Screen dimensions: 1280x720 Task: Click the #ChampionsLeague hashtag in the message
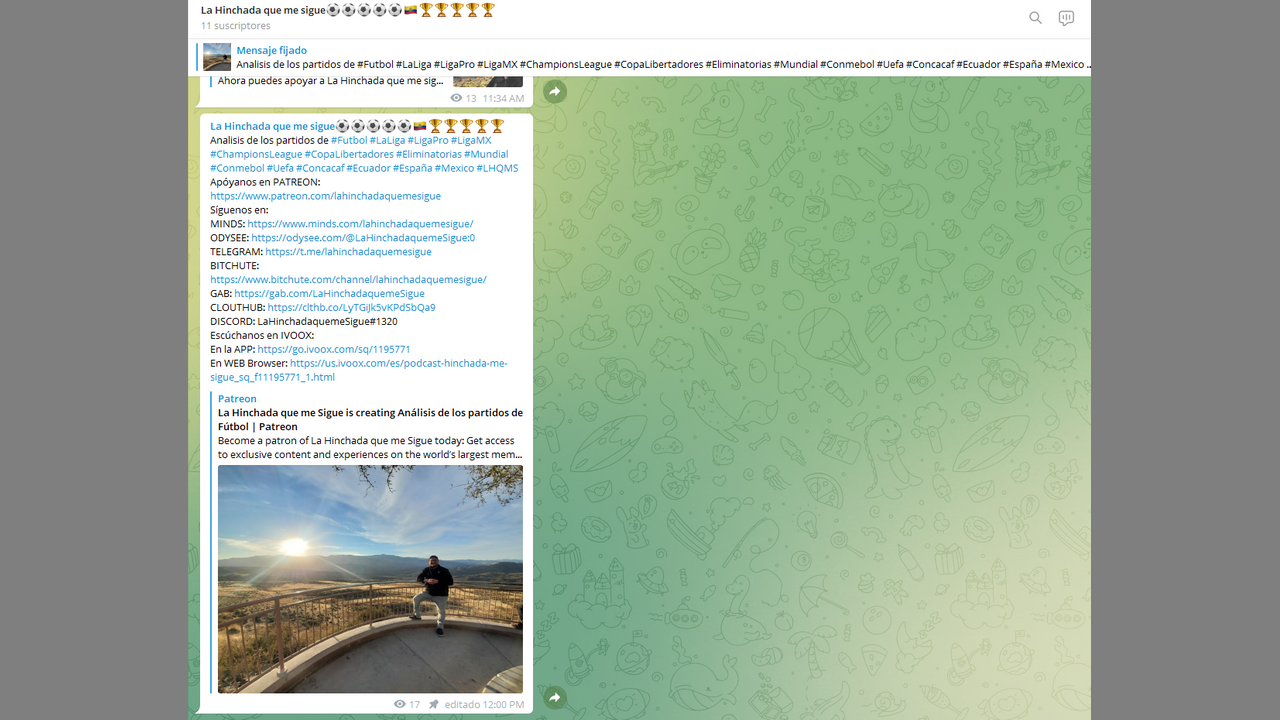256,154
